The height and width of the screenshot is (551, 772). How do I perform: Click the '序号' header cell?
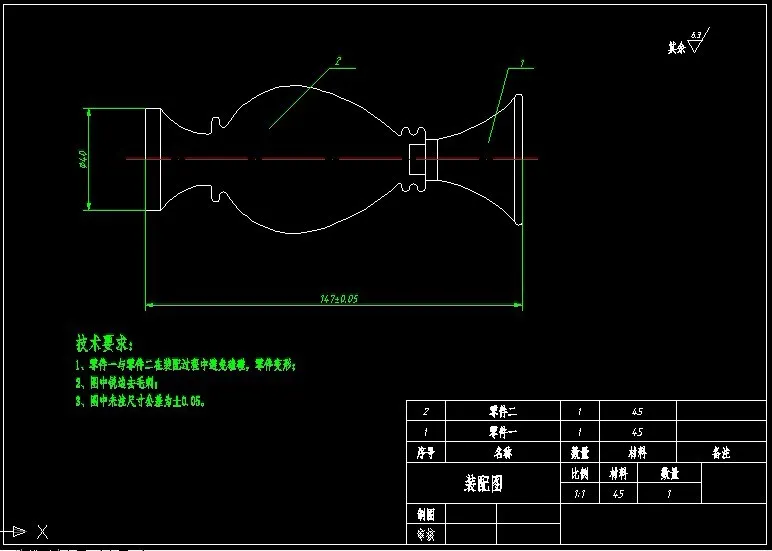(426, 452)
